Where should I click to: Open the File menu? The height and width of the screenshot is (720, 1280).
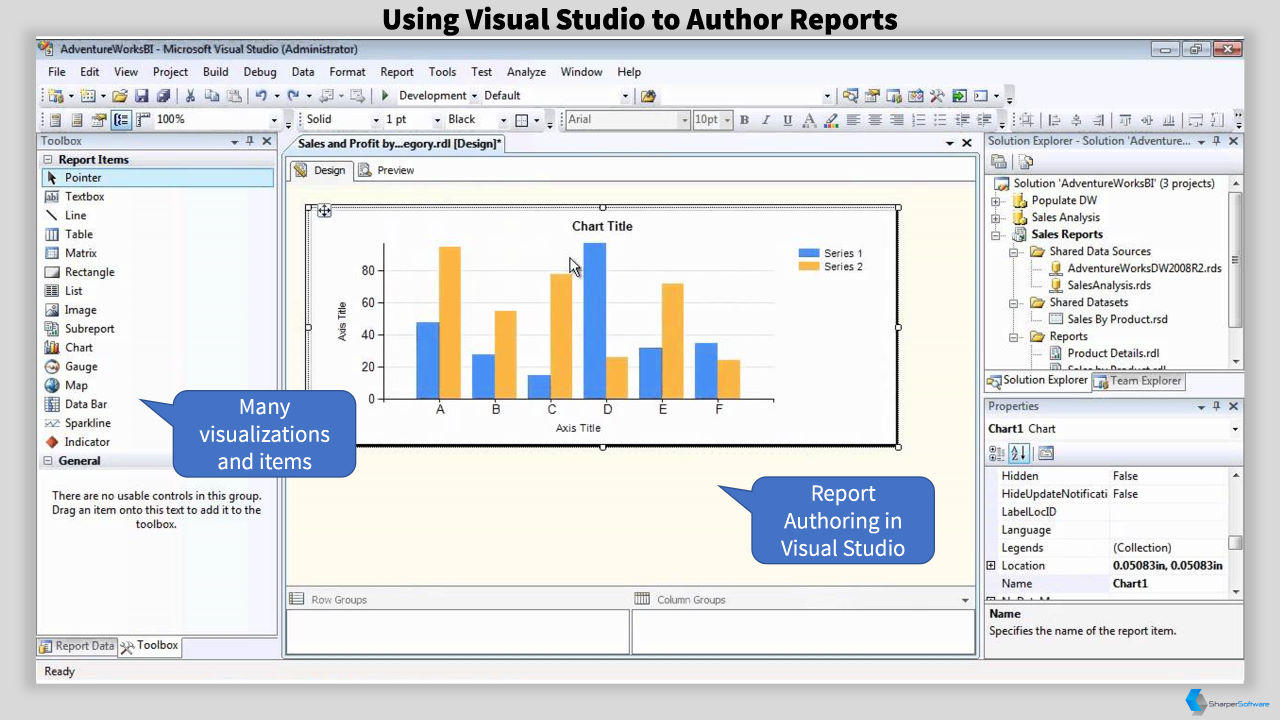[x=57, y=72]
